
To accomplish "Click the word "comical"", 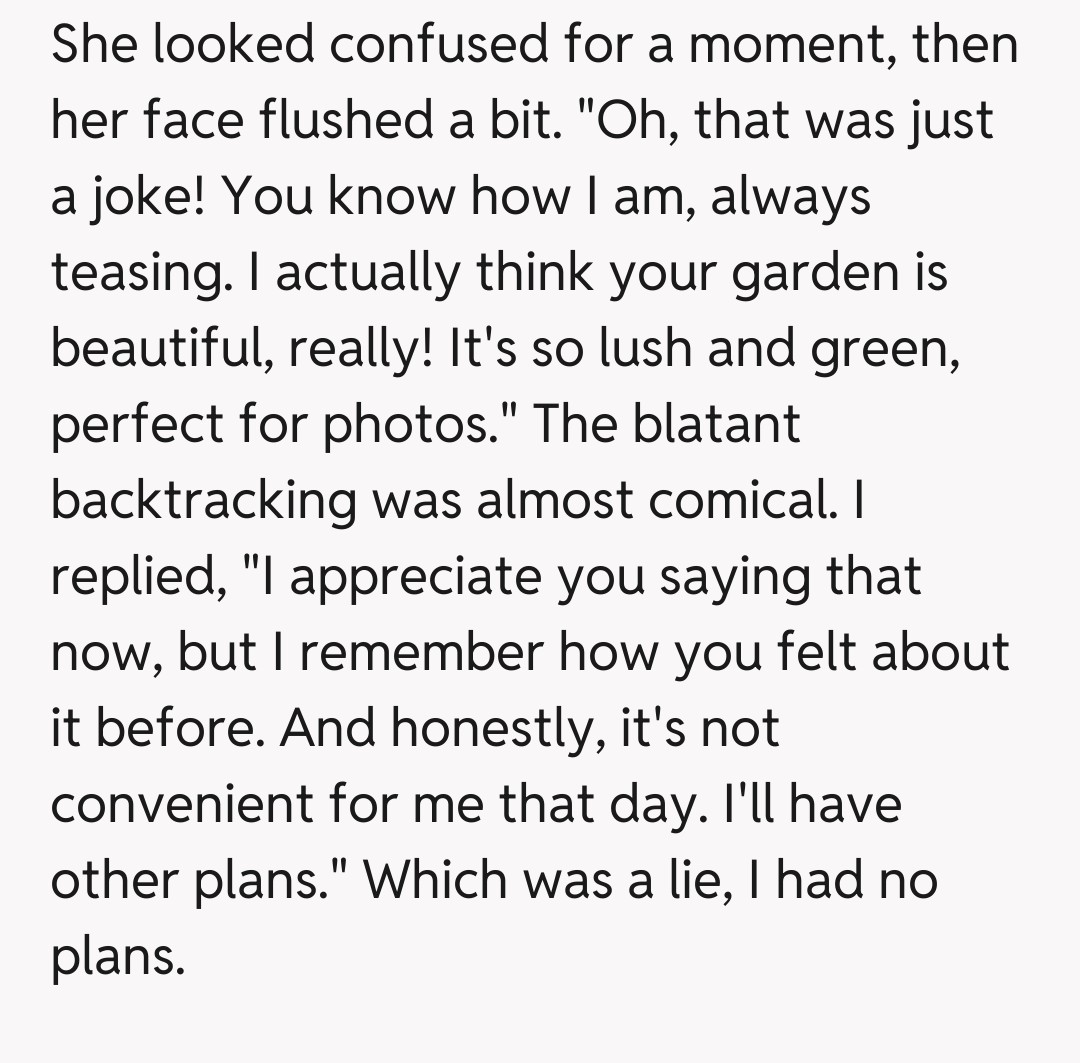I will coord(739,502).
